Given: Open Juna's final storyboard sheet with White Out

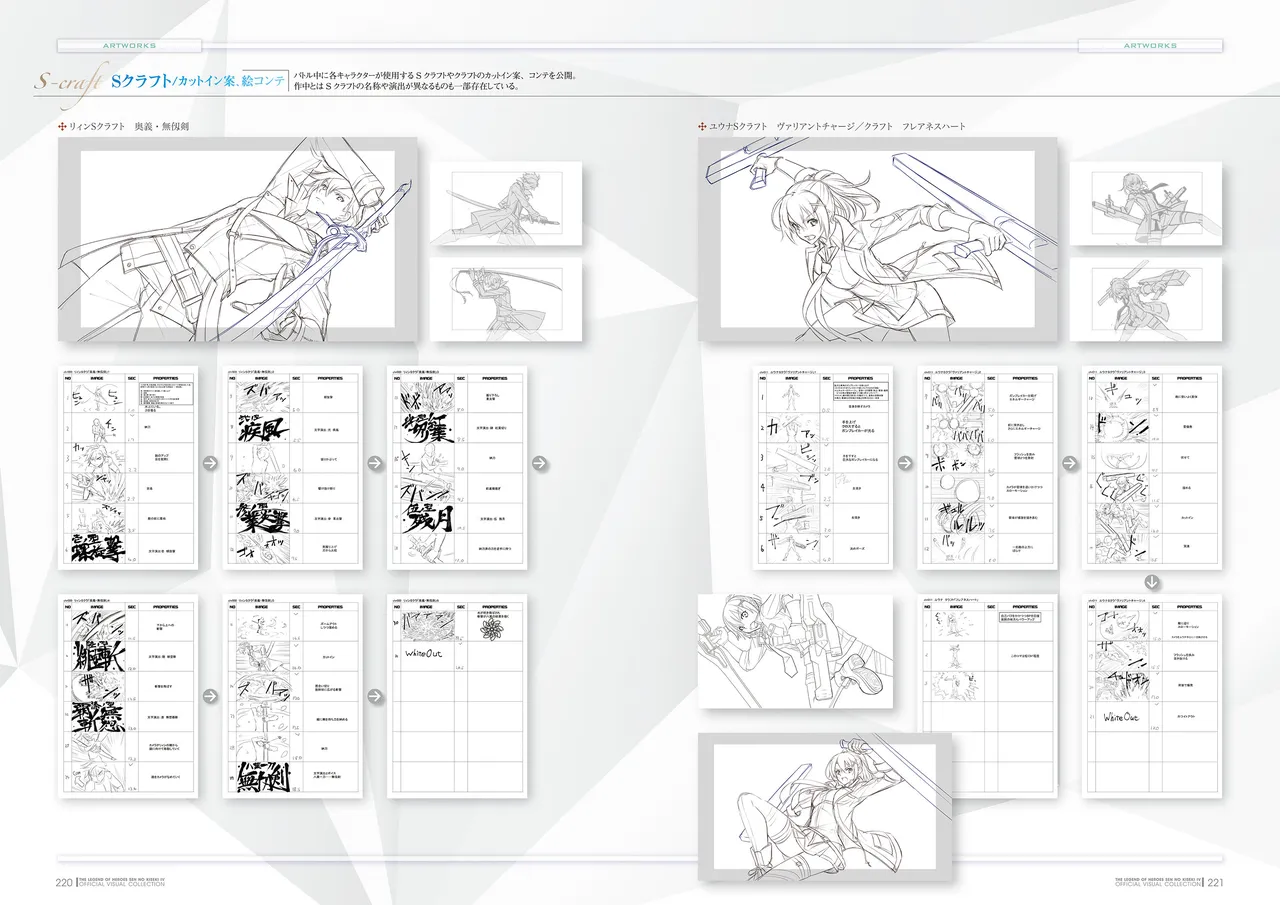Looking at the screenshot, I should click(x=1151, y=696).
